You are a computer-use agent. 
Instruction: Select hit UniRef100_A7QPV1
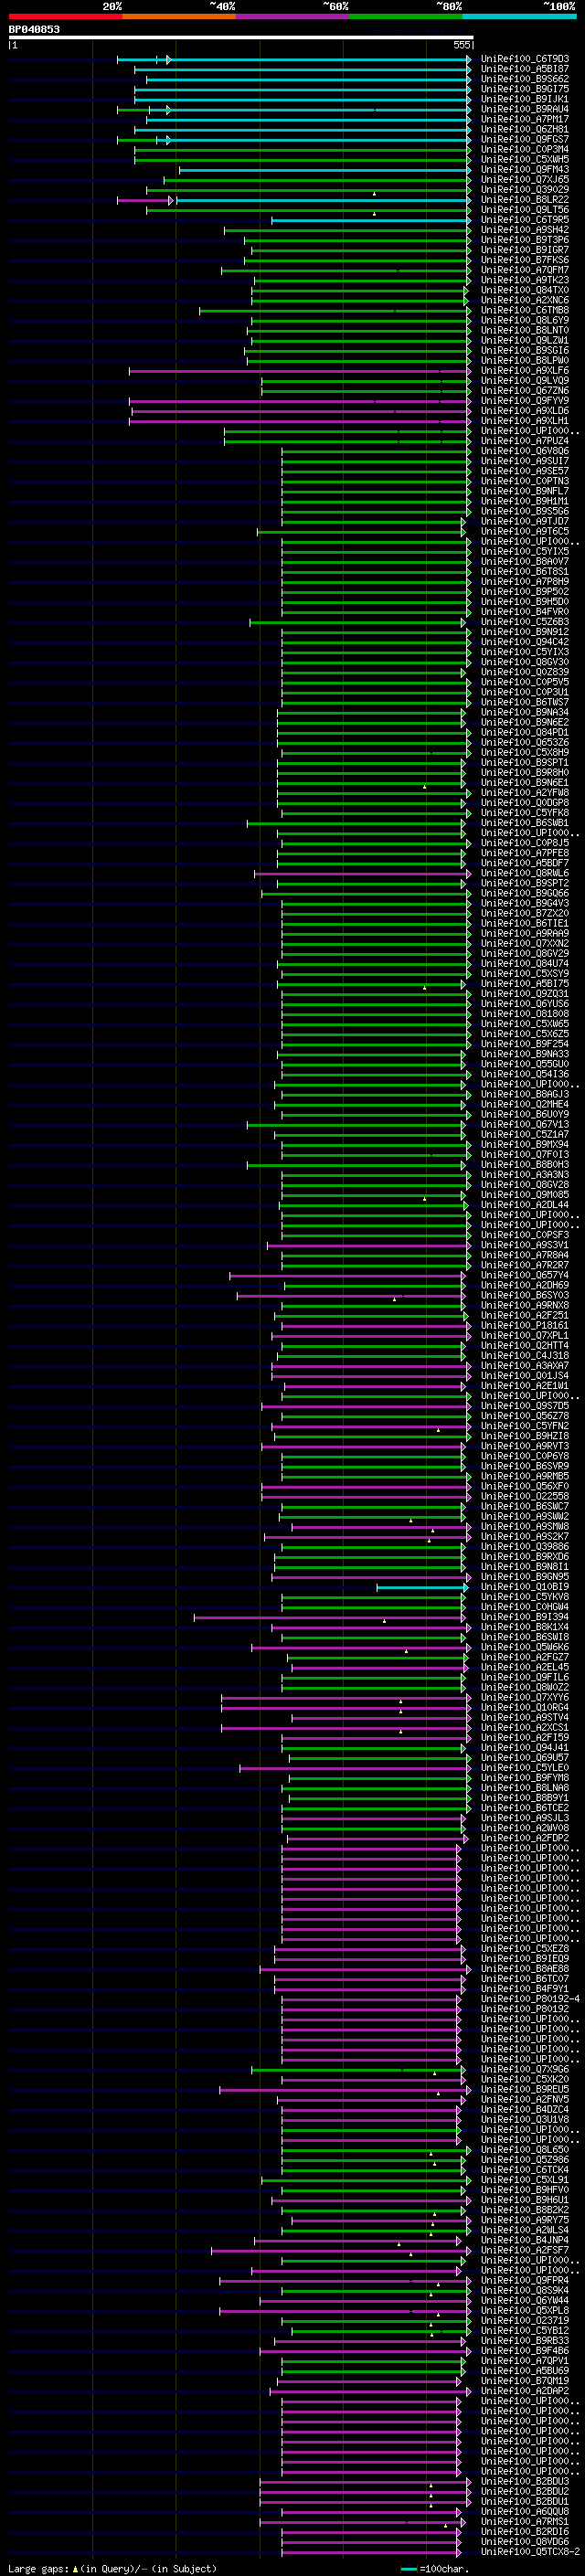524,2361
